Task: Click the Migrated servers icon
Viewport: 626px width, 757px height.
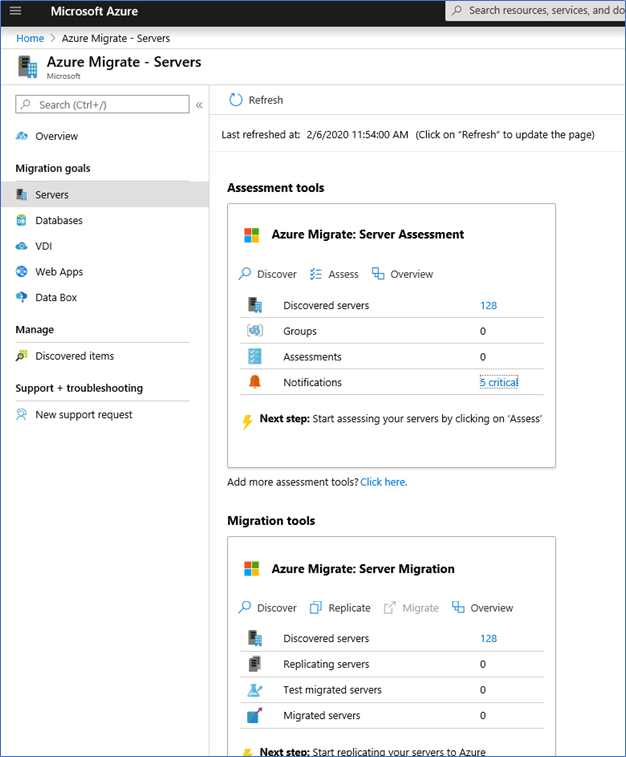Action: (x=255, y=715)
